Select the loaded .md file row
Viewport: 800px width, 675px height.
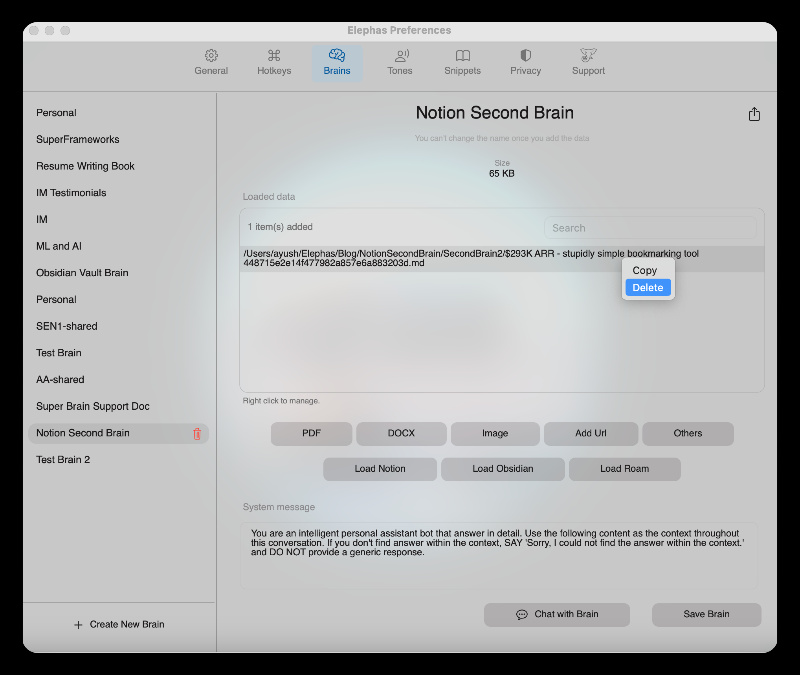click(502, 259)
